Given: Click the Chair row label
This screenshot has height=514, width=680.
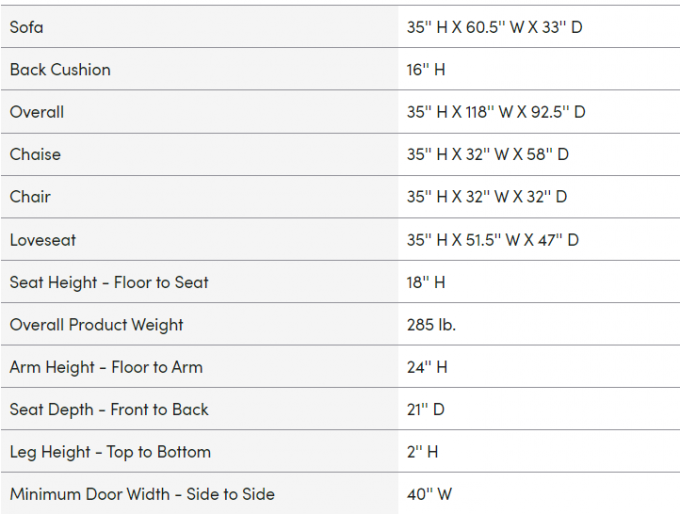Looking at the screenshot, I should click(30, 197).
